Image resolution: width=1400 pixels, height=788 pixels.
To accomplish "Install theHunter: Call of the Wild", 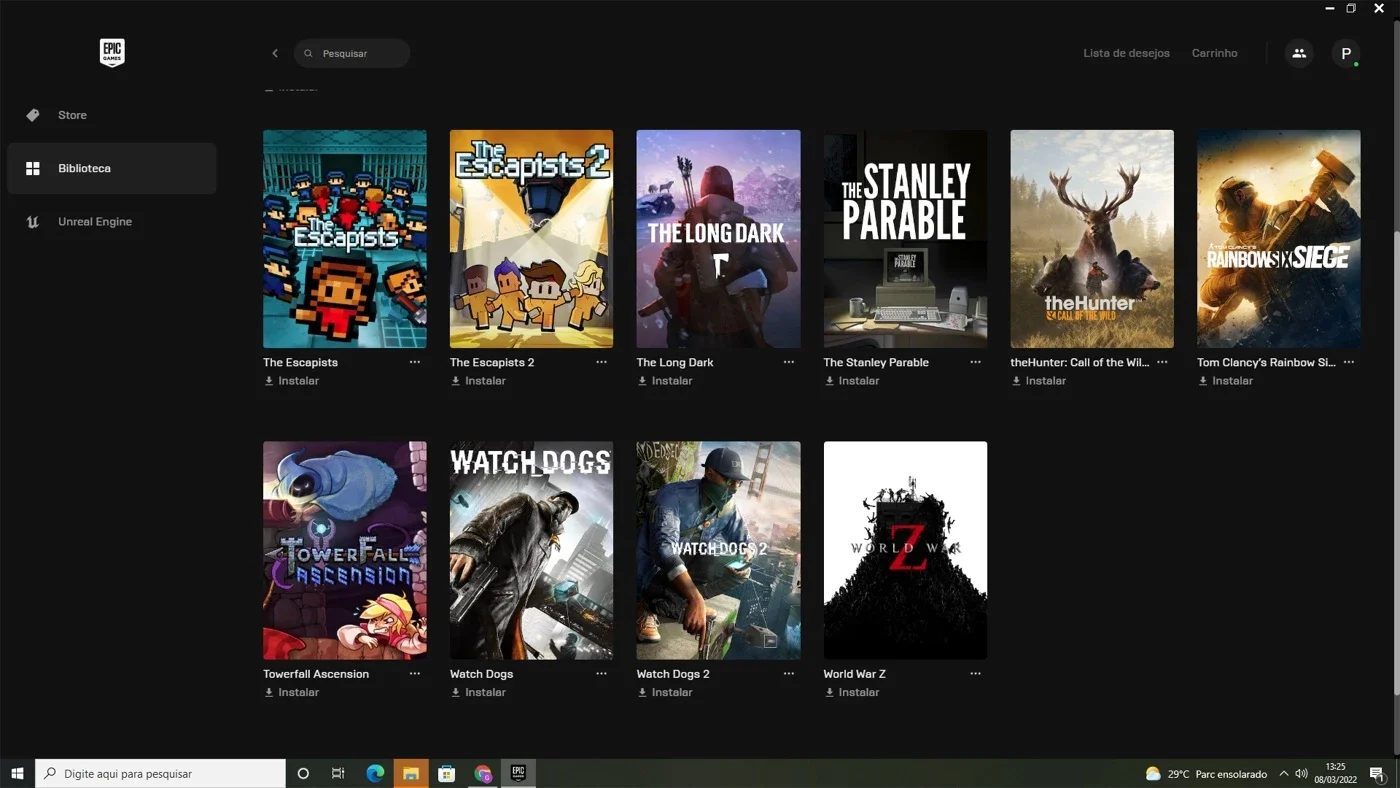I will (1039, 381).
